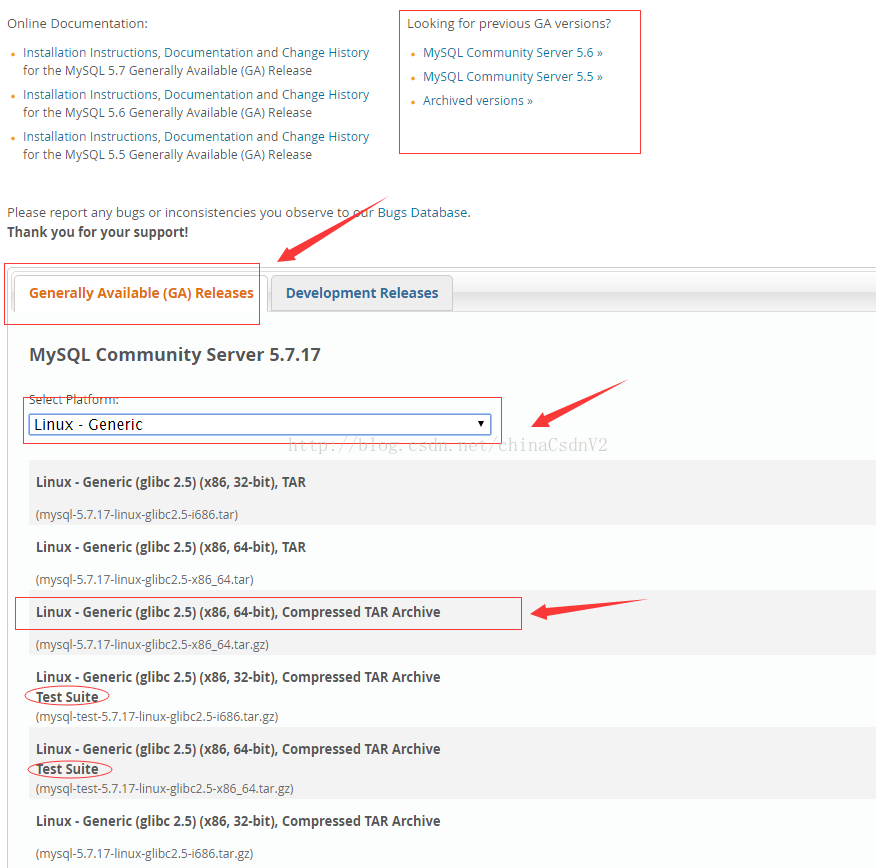Switch to Development Releases tab
The height and width of the screenshot is (868, 876).
pos(362,293)
